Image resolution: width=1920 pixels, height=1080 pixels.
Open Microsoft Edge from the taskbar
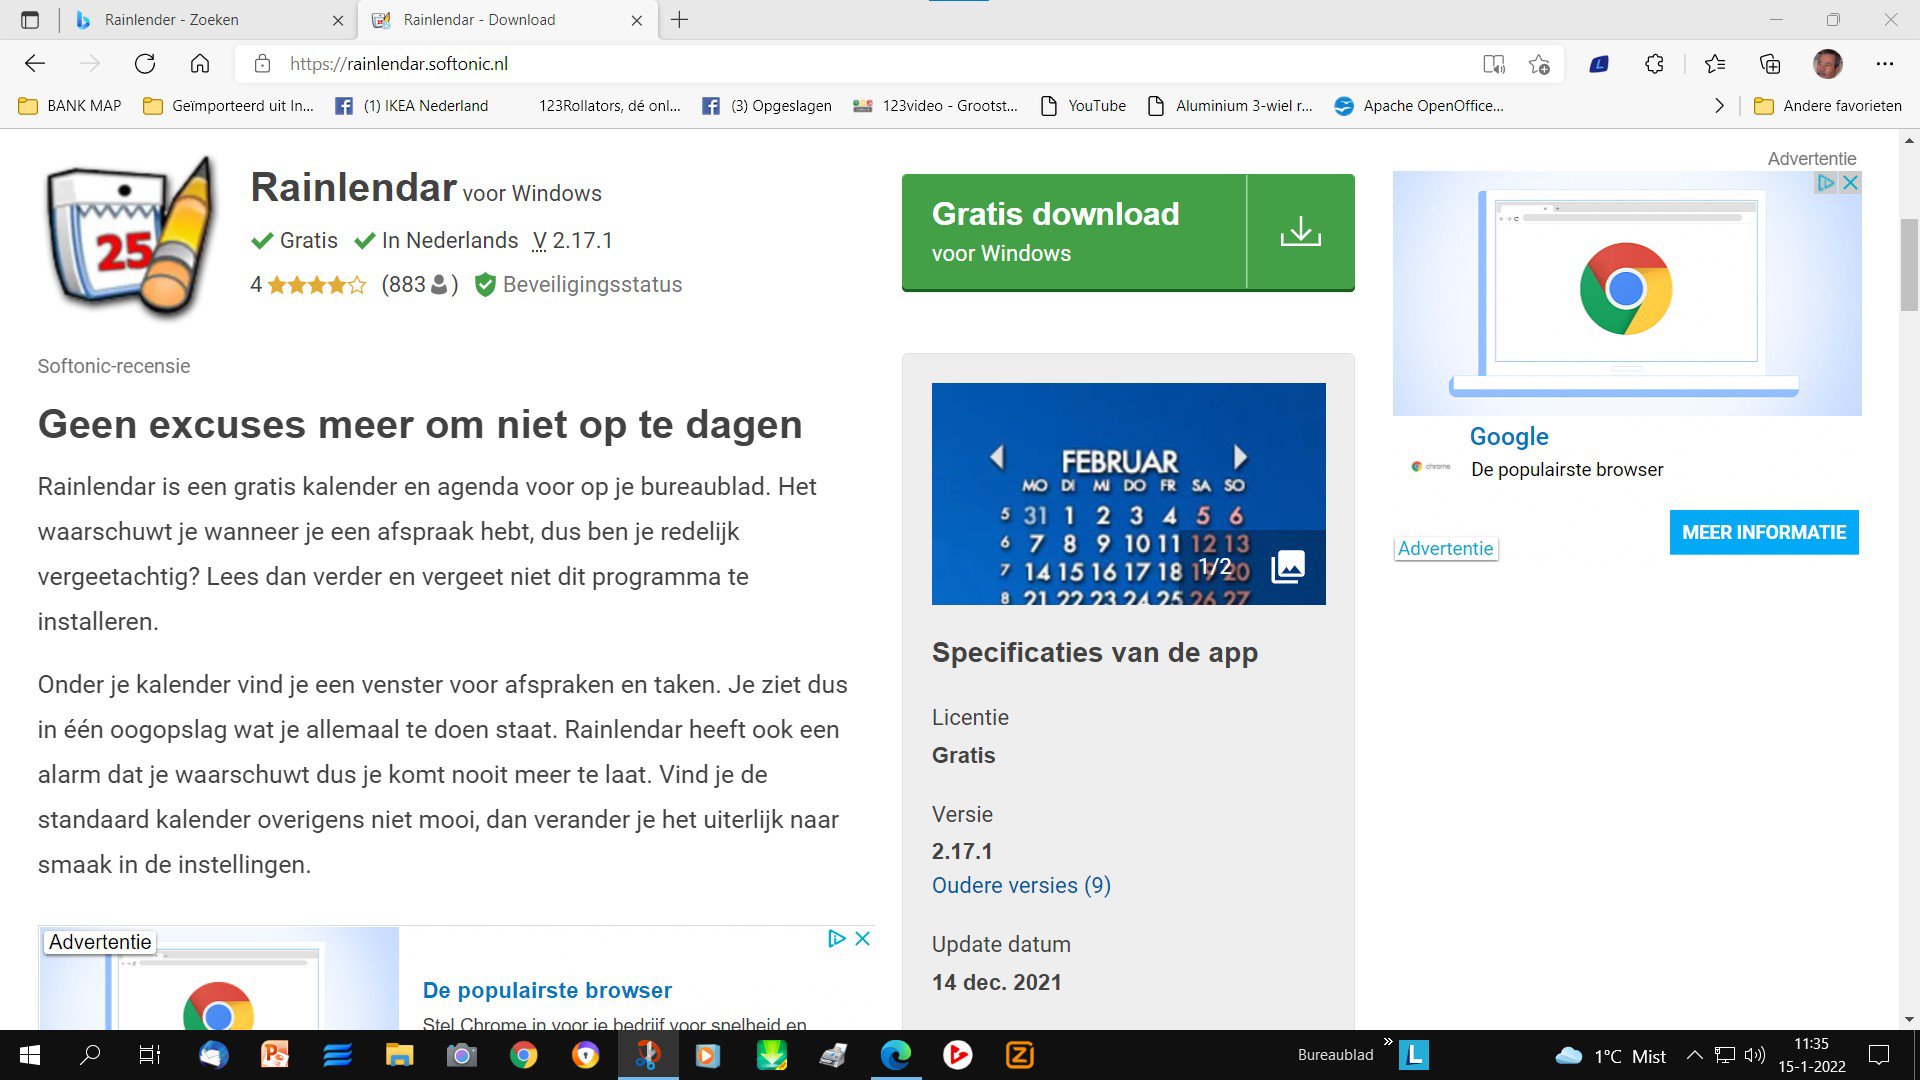tap(895, 1055)
